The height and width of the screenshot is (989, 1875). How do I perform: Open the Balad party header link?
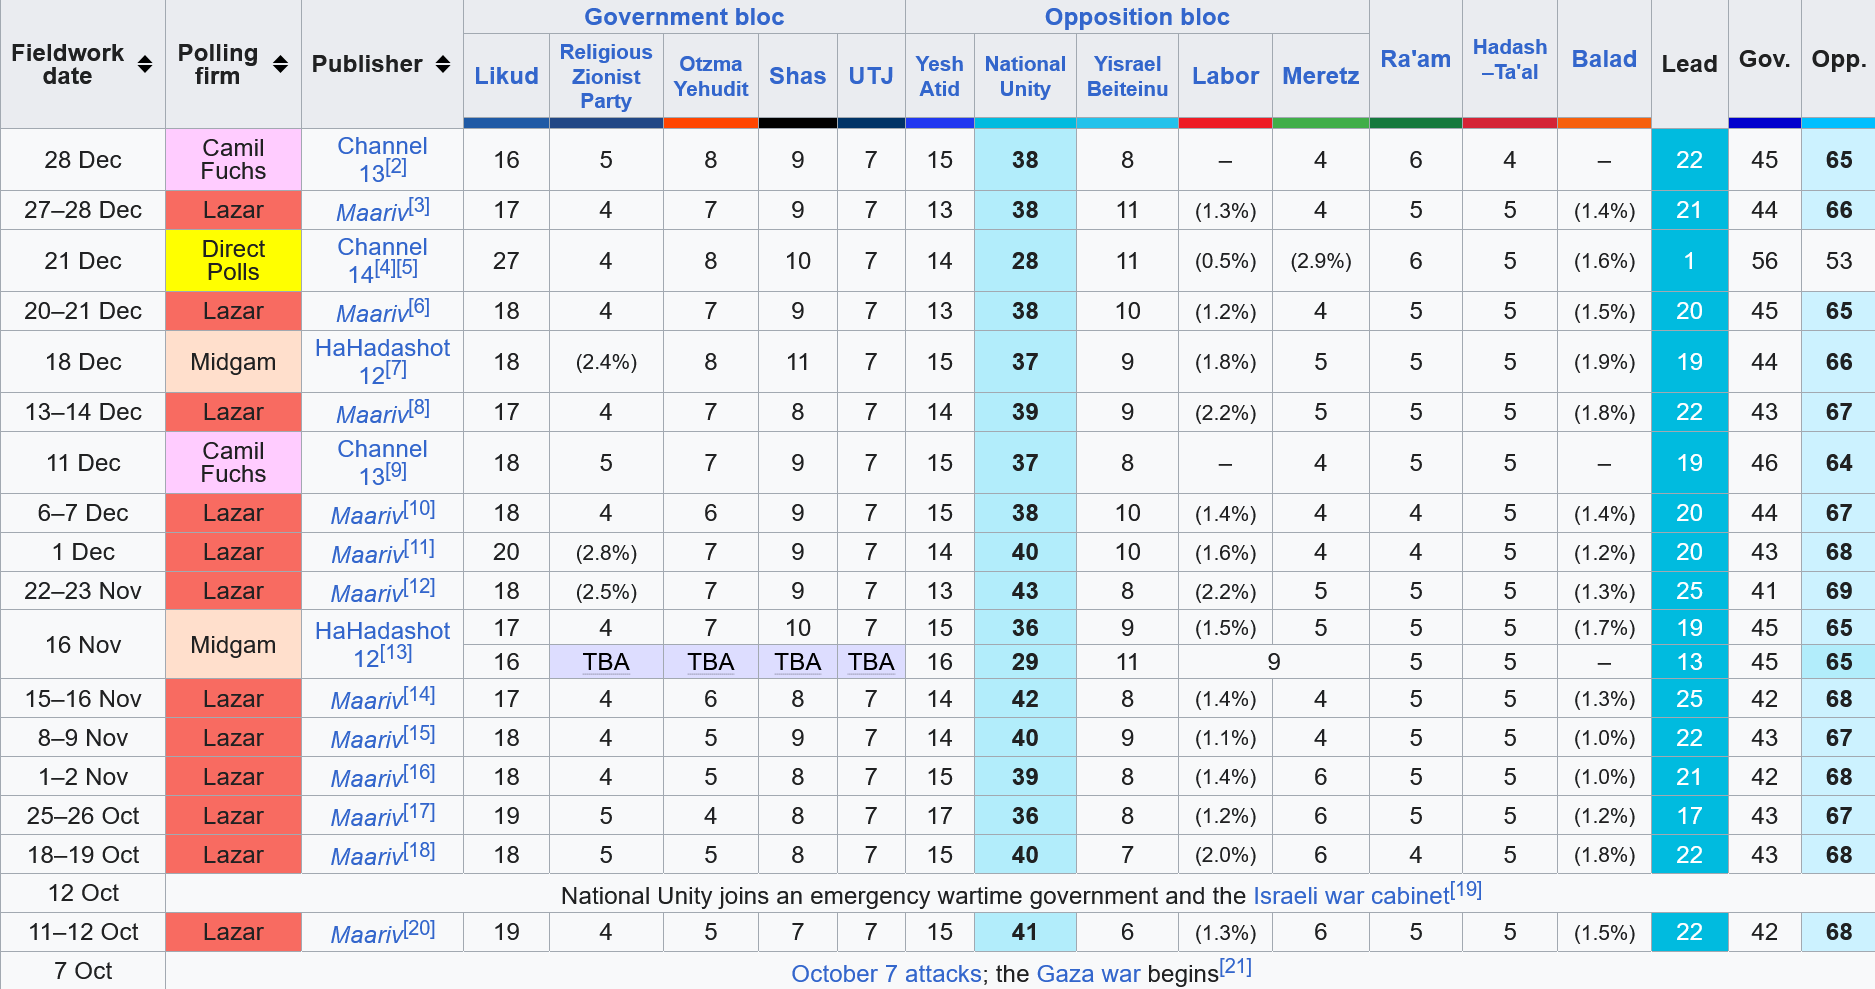(1604, 59)
